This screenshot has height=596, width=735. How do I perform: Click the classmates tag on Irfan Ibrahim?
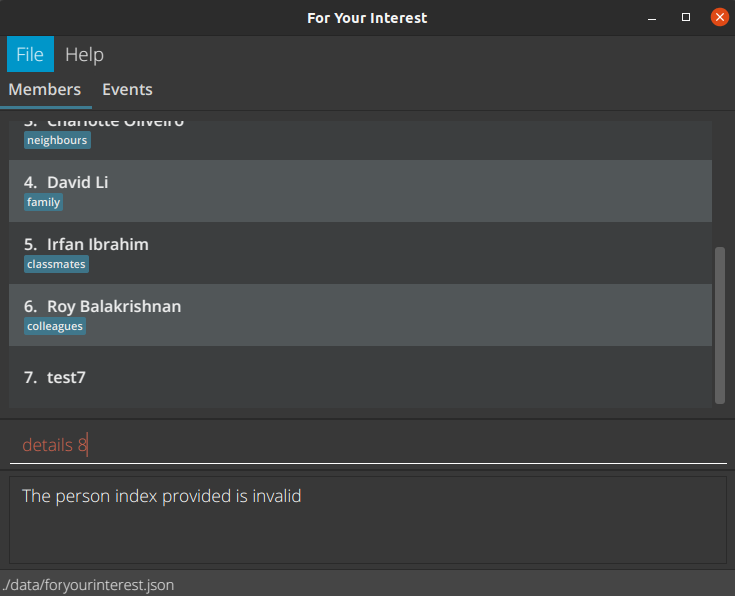coord(56,264)
